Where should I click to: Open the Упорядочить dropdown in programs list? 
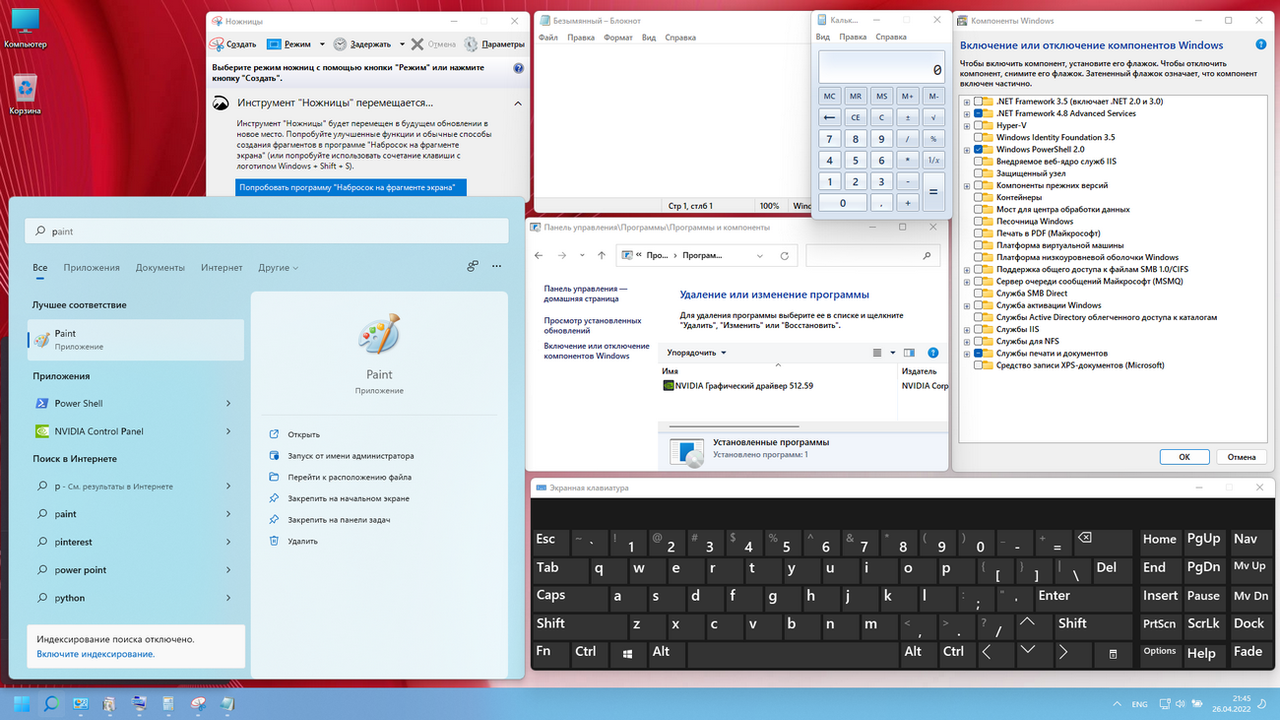[x=697, y=353]
